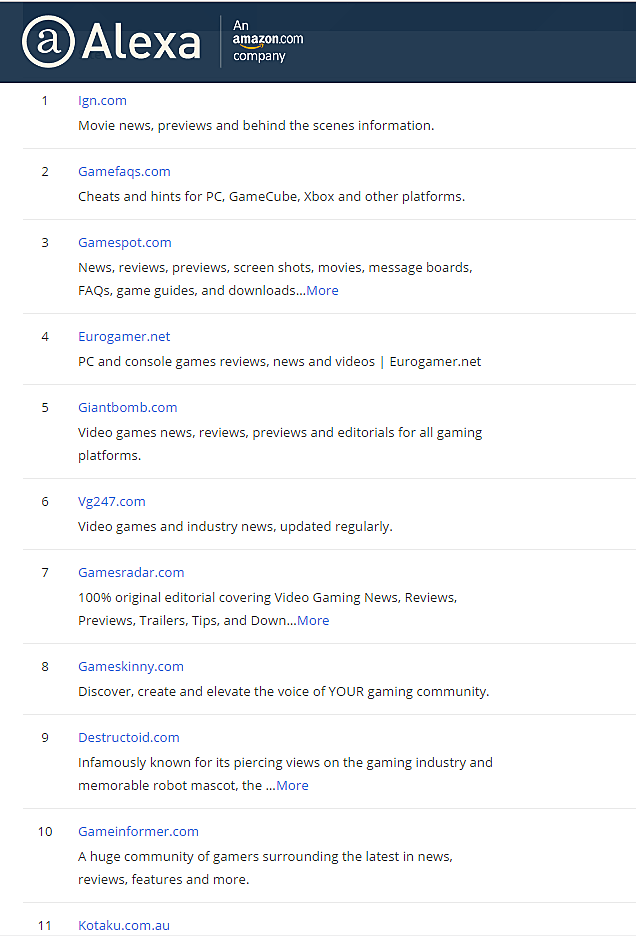Click rank number 5

coord(45,408)
